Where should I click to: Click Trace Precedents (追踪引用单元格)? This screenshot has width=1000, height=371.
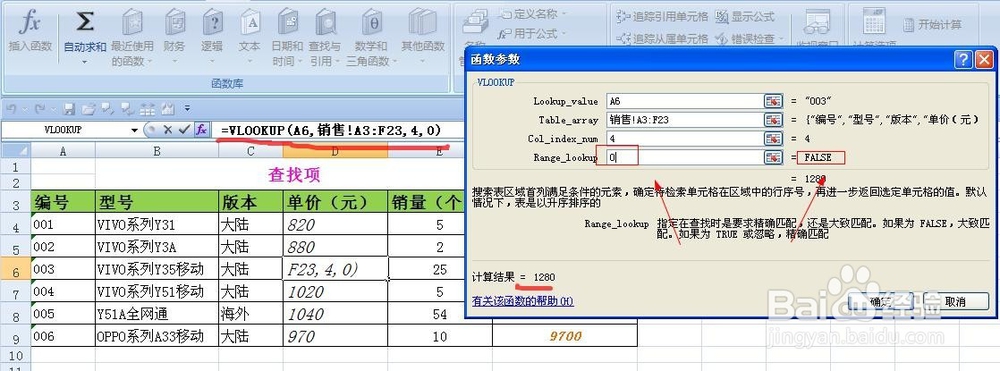point(663,17)
